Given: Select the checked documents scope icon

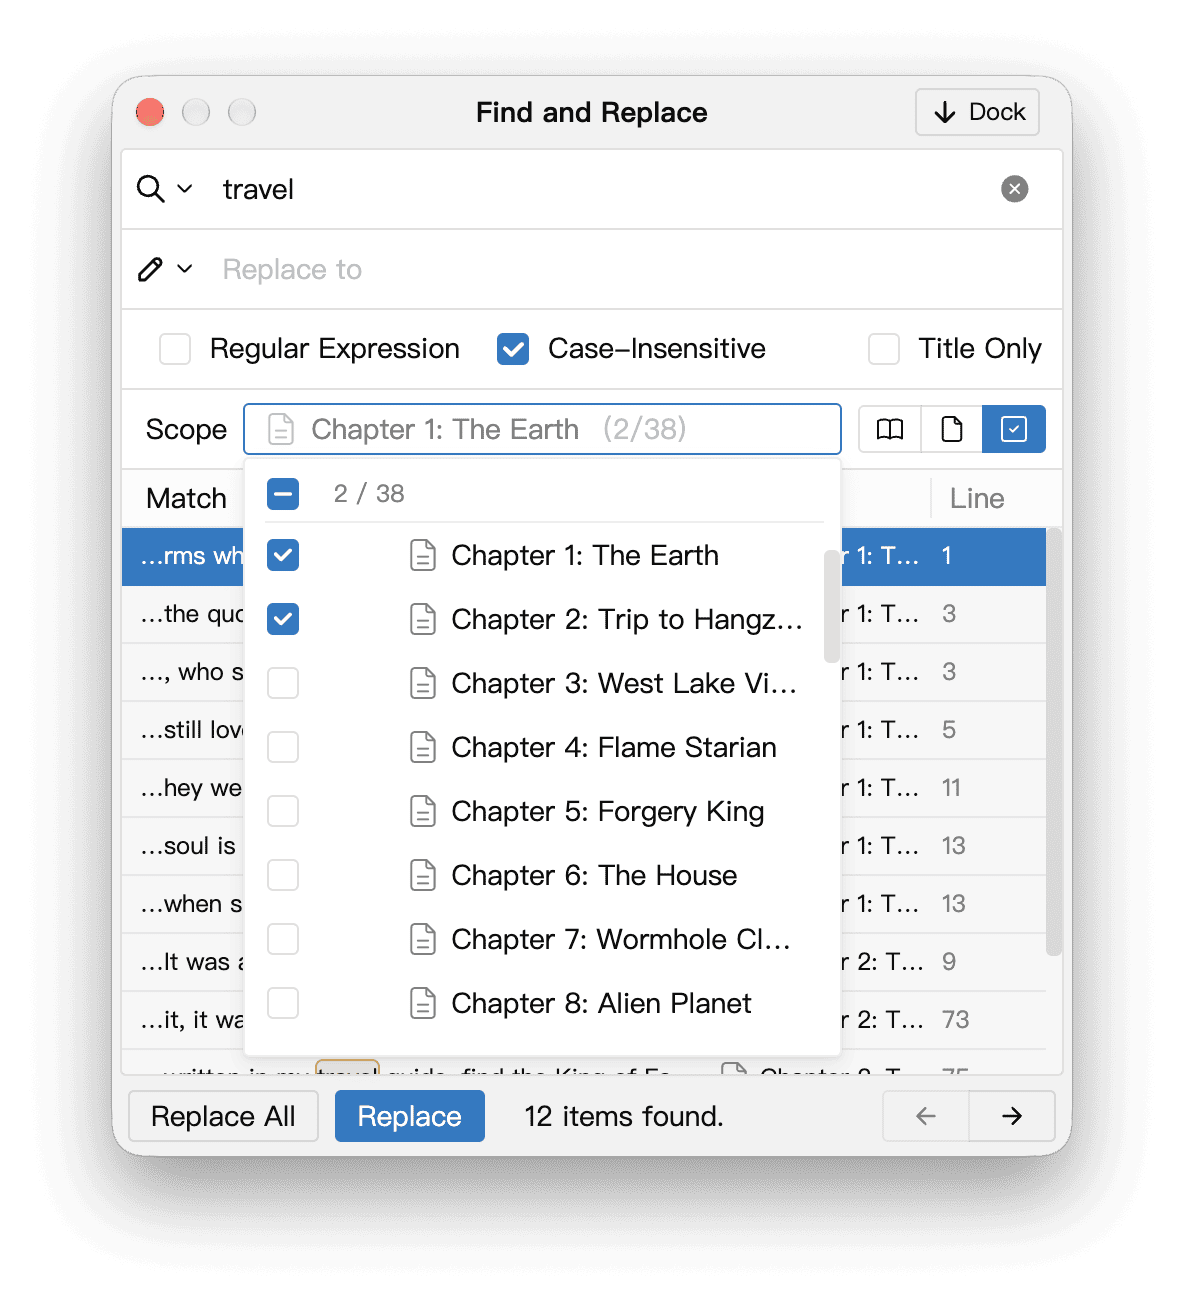Looking at the screenshot, I should [x=1014, y=429].
